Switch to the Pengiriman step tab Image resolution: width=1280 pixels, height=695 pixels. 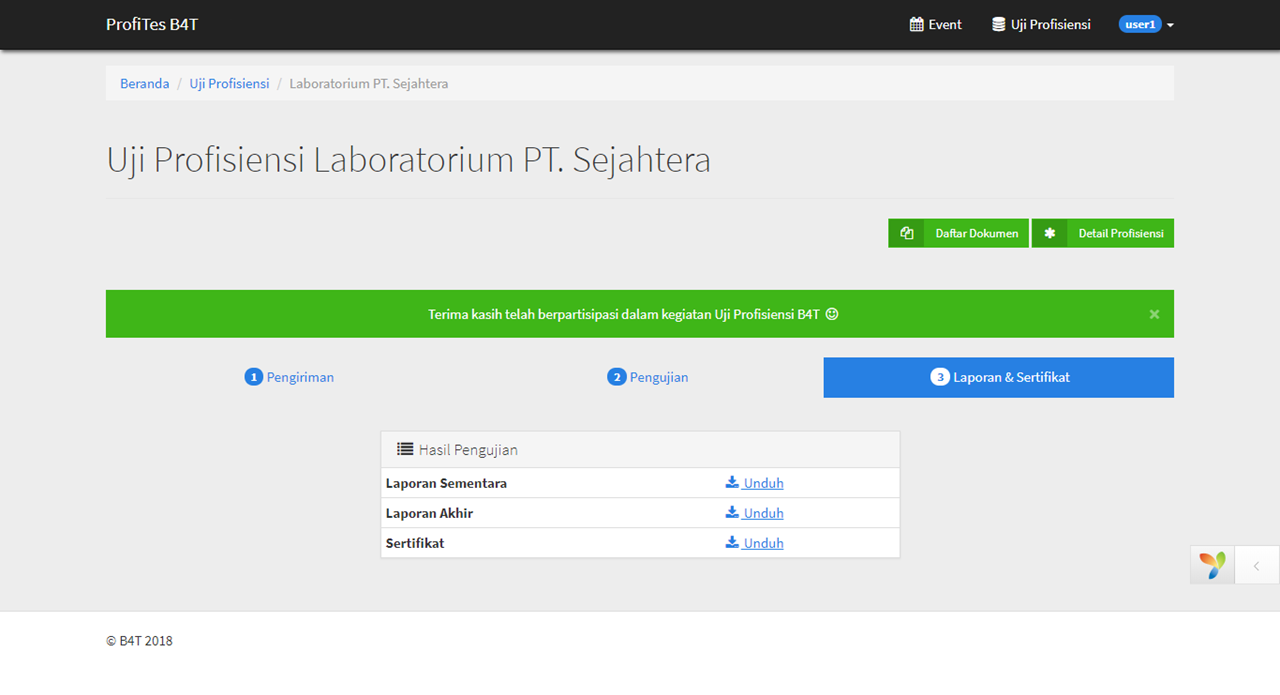pyautogui.click(x=289, y=378)
